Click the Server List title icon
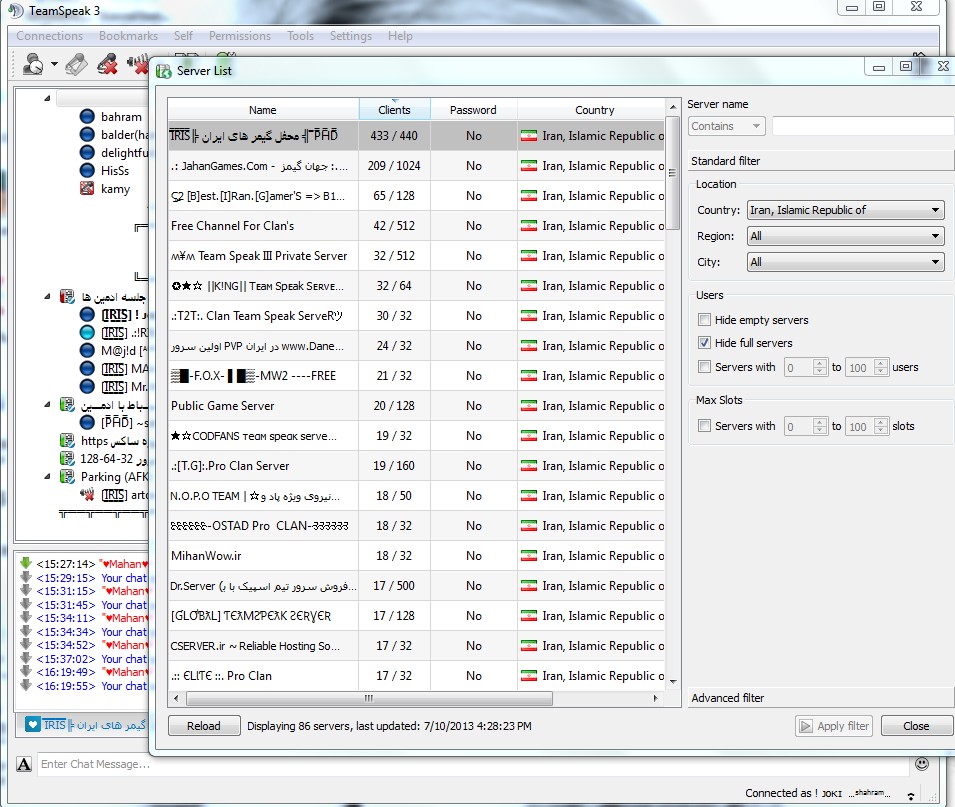Viewport: 955px width, 807px height. (x=163, y=71)
